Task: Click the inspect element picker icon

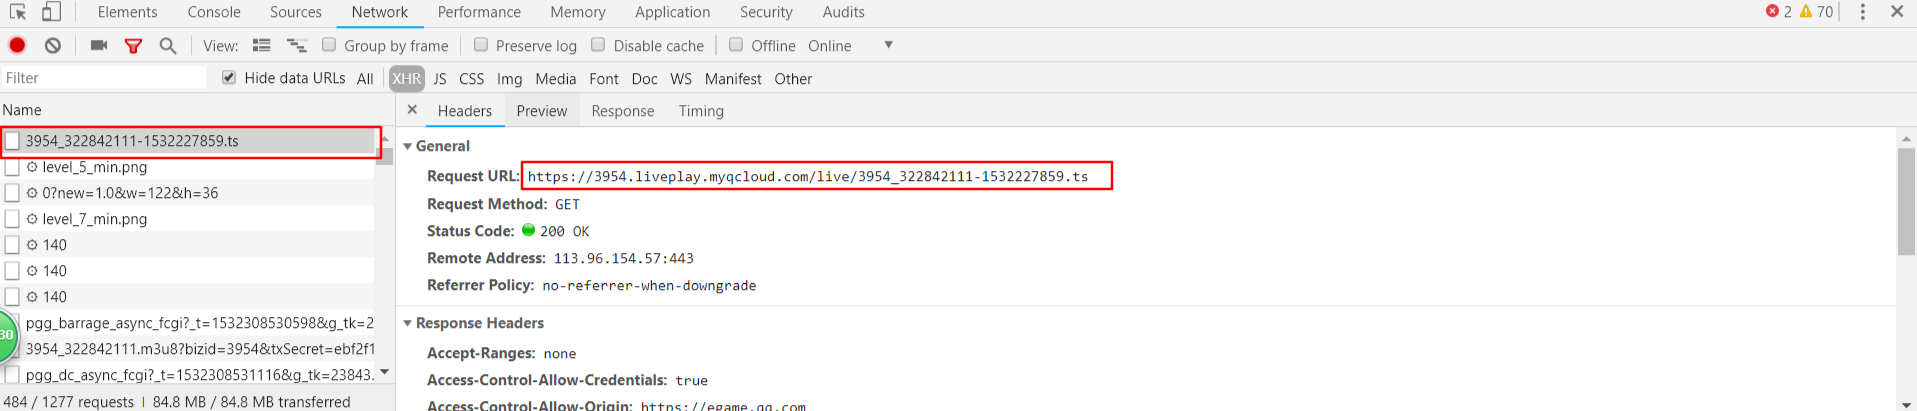Action: [18, 12]
